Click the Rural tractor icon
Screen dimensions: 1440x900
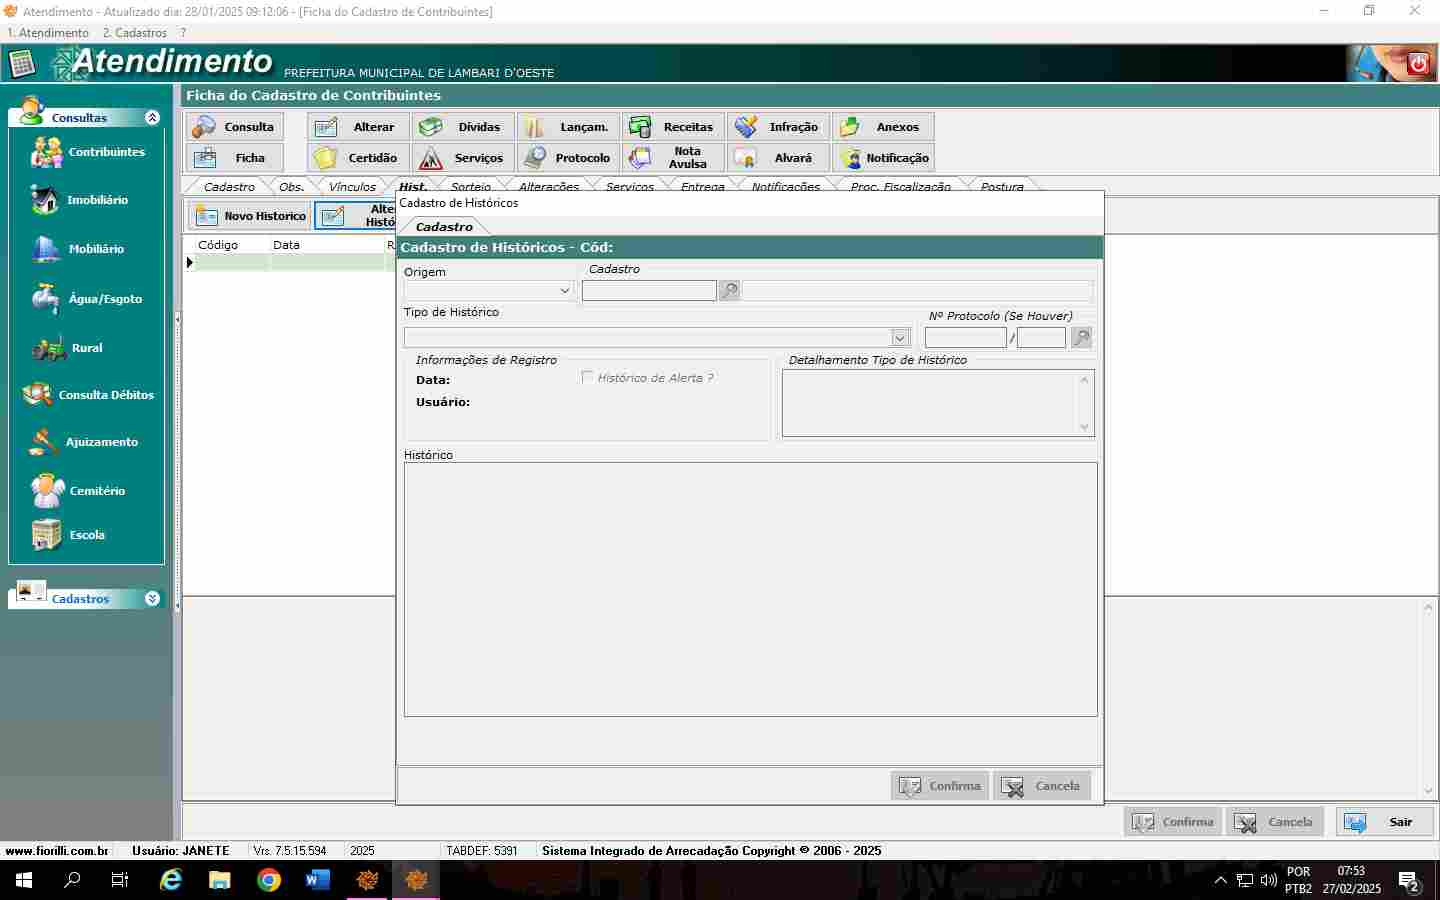48,348
